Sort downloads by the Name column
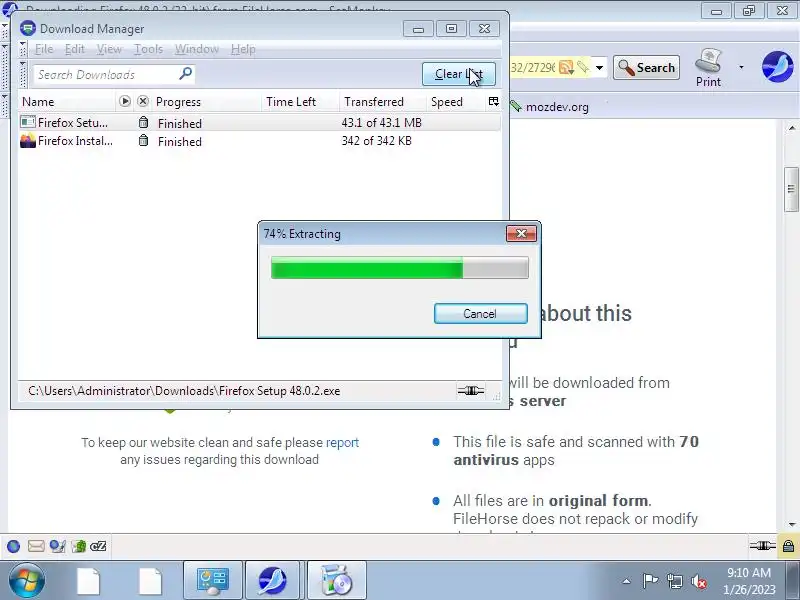 (66, 102)
